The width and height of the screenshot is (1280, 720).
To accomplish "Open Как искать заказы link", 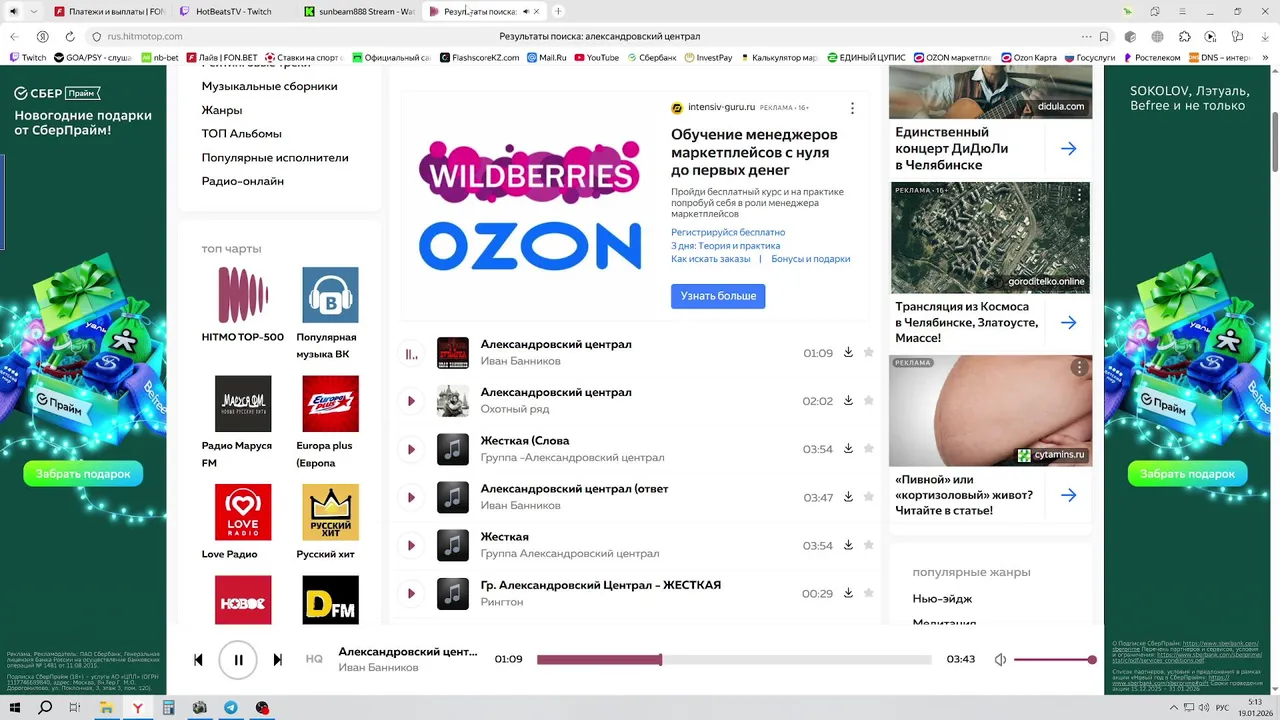I will click(710, 259).
